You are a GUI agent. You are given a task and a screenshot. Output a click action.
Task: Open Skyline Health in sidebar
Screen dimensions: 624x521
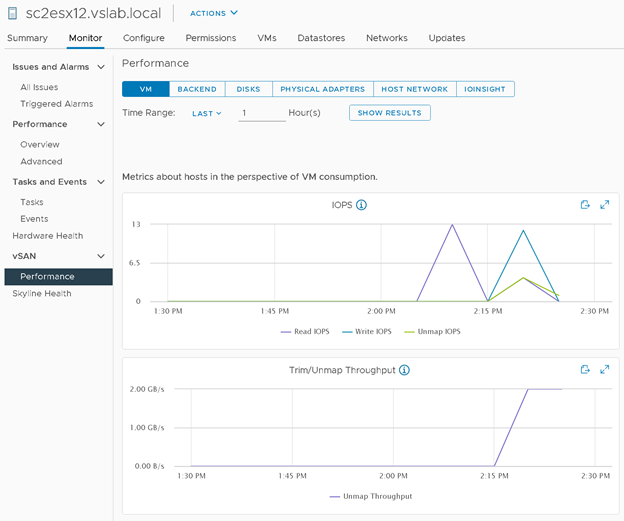click(x=41, y=294)
